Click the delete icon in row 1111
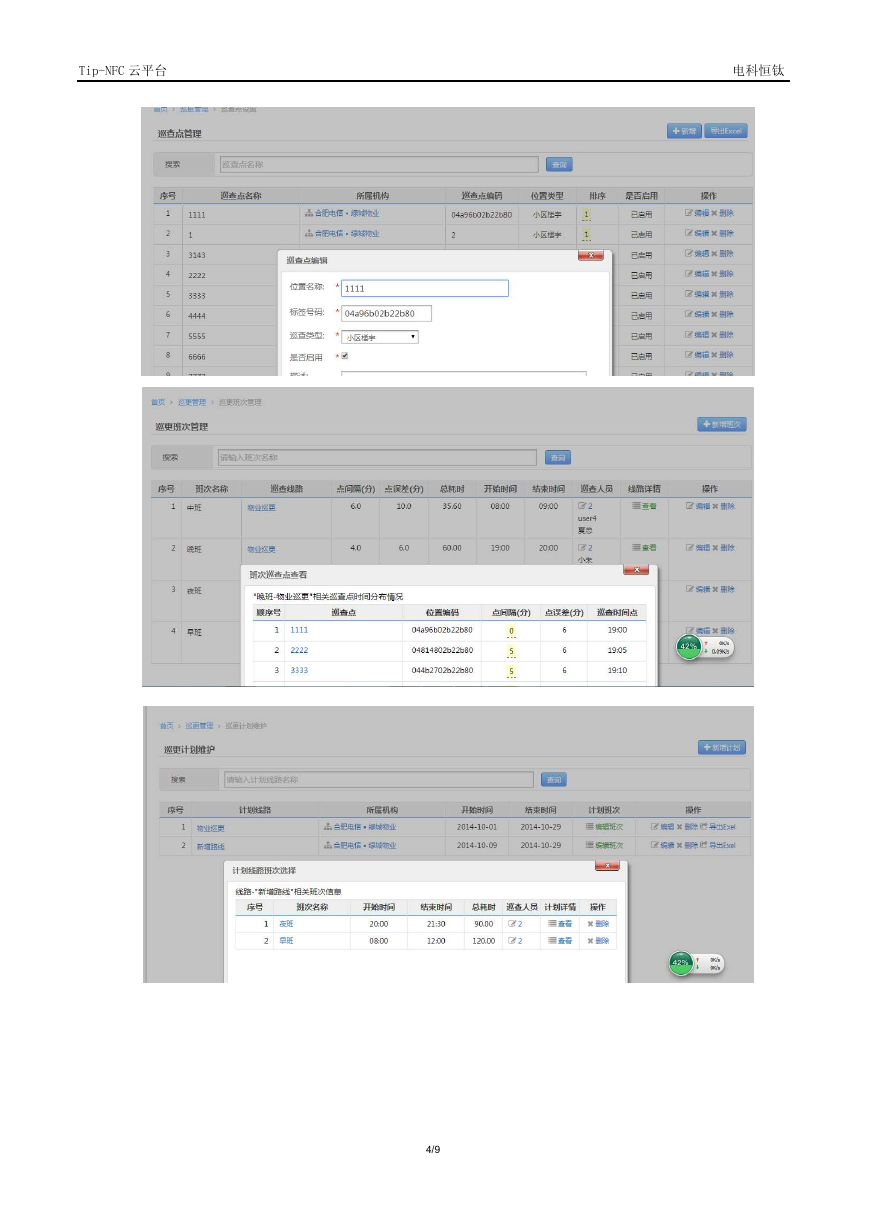 click(714, 213)
